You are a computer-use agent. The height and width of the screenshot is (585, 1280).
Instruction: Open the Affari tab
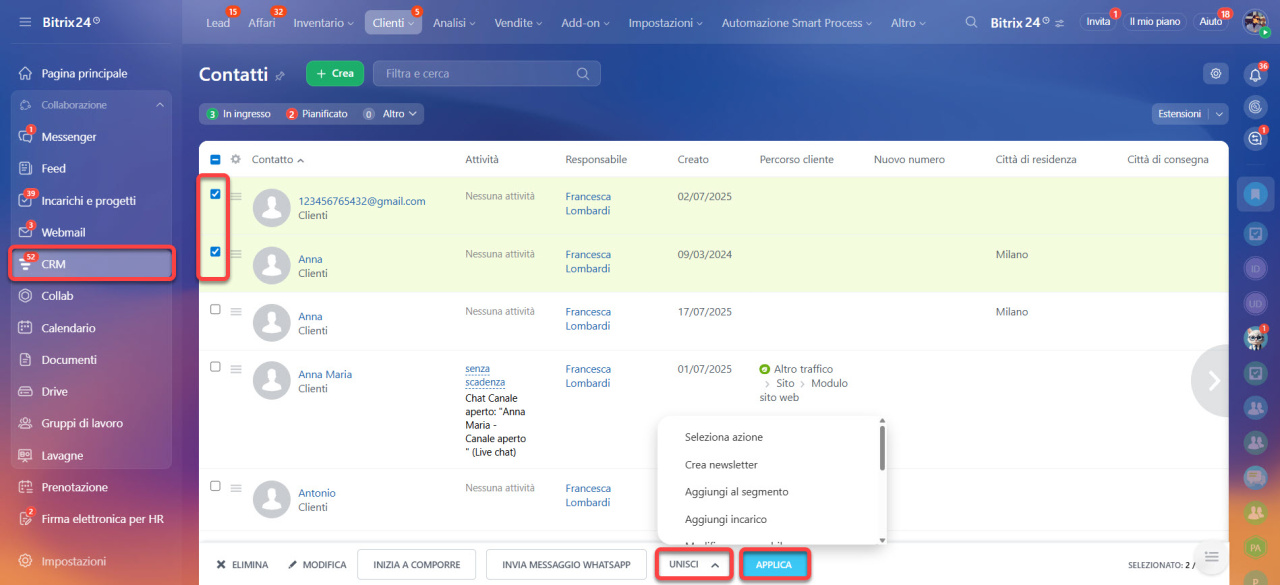(x=262, y=22)
